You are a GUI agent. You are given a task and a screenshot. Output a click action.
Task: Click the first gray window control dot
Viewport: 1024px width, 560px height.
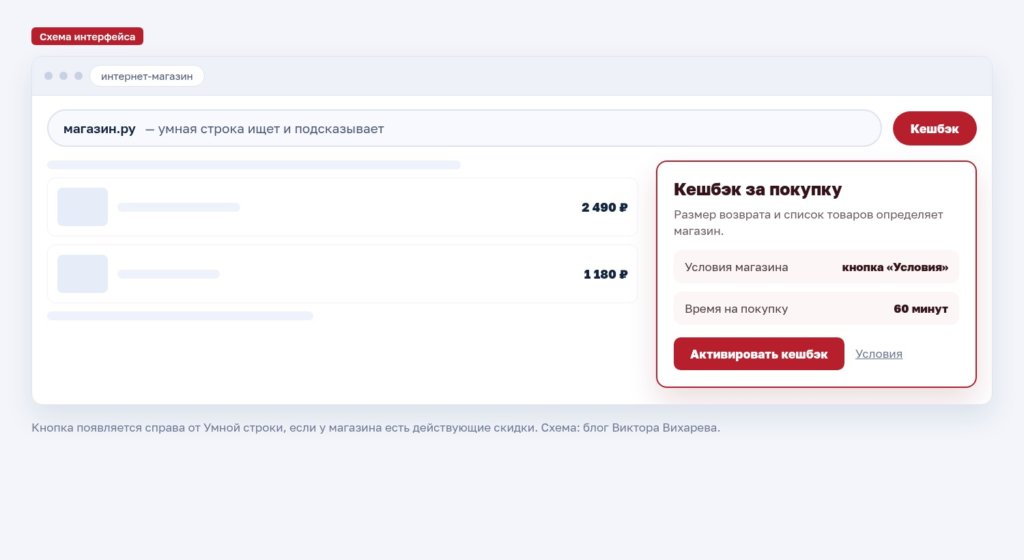click(x=48, y=76)
